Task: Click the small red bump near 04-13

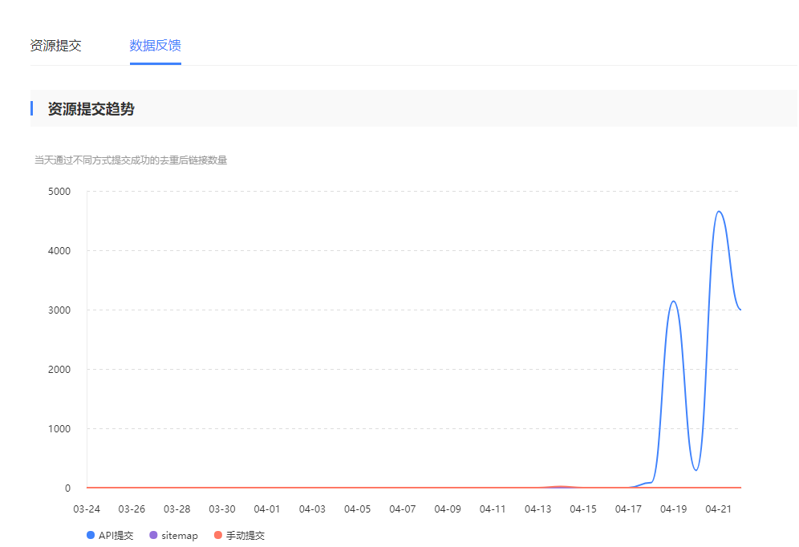Action: point(561,486)
